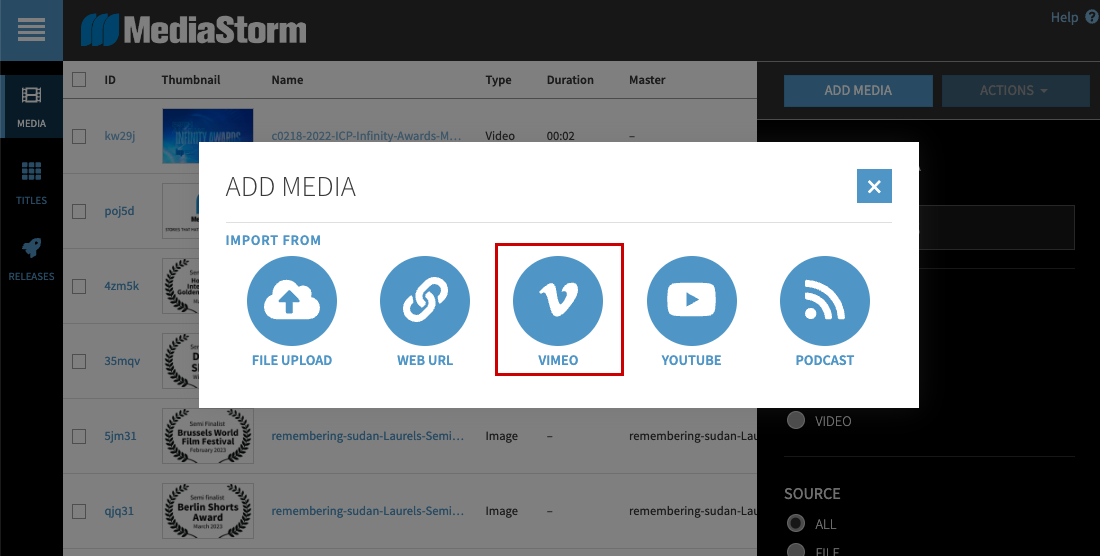Click the ADD MEDIA button
The width and height of the screenshot is (1100, 556).
(x=858, y=90)
